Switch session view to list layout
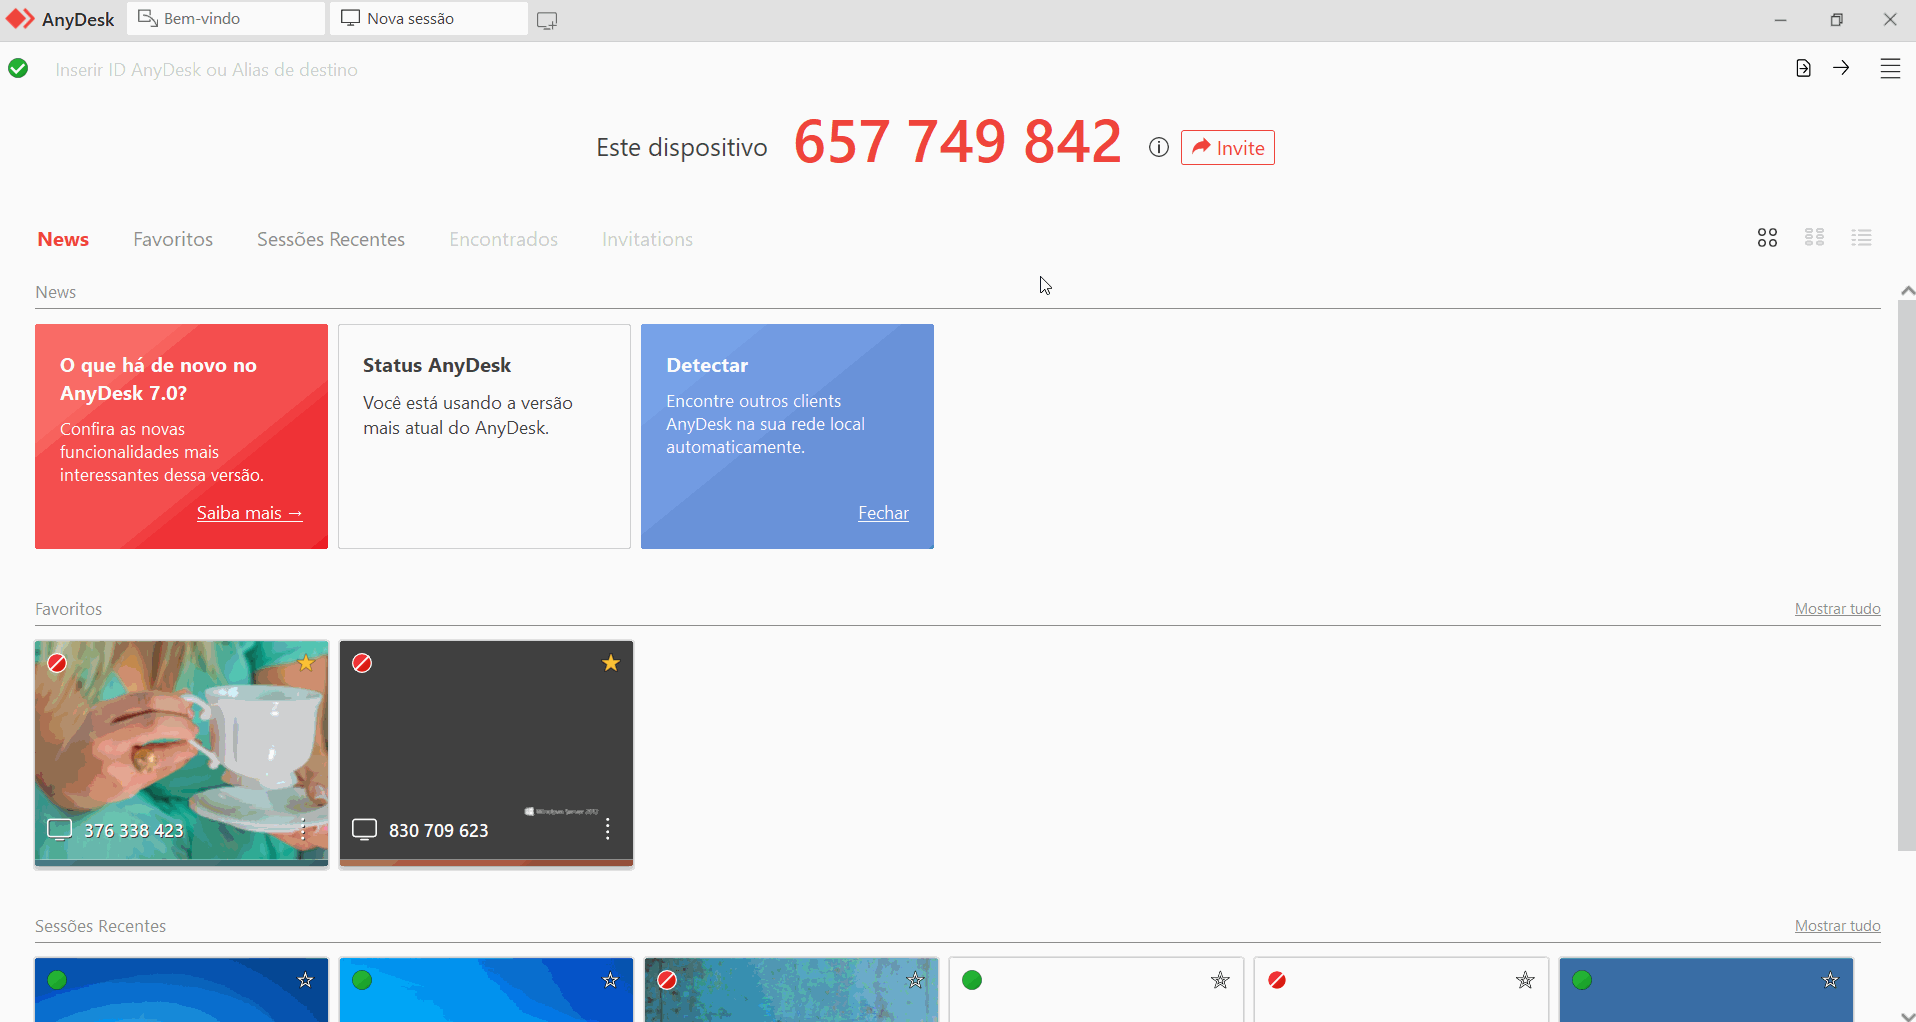Screen dimensions: 1916x1022 (x=1862, y=237)
